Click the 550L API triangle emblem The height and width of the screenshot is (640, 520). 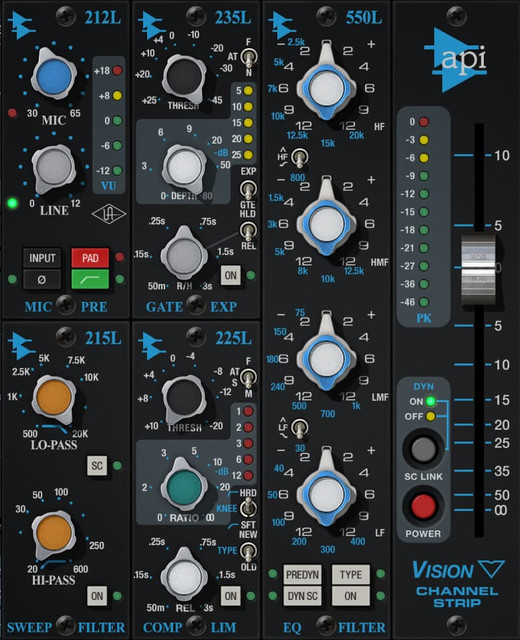point(284,24)
